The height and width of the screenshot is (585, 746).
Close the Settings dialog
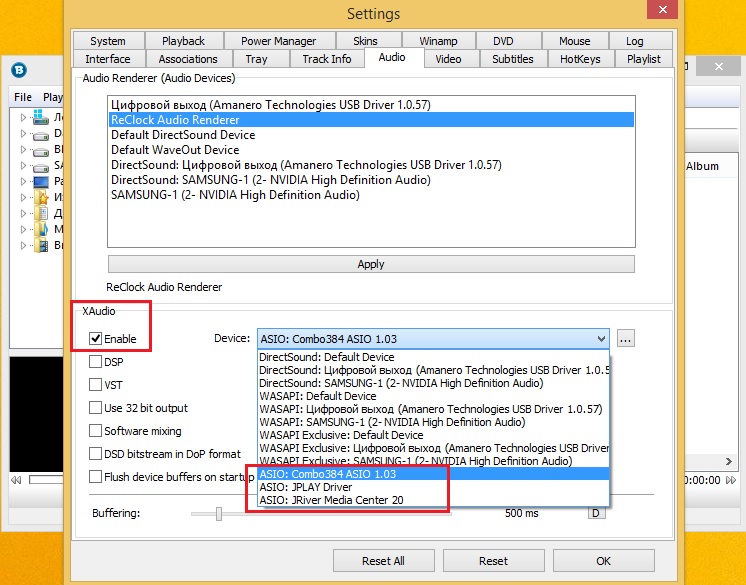tap(662, 9)
